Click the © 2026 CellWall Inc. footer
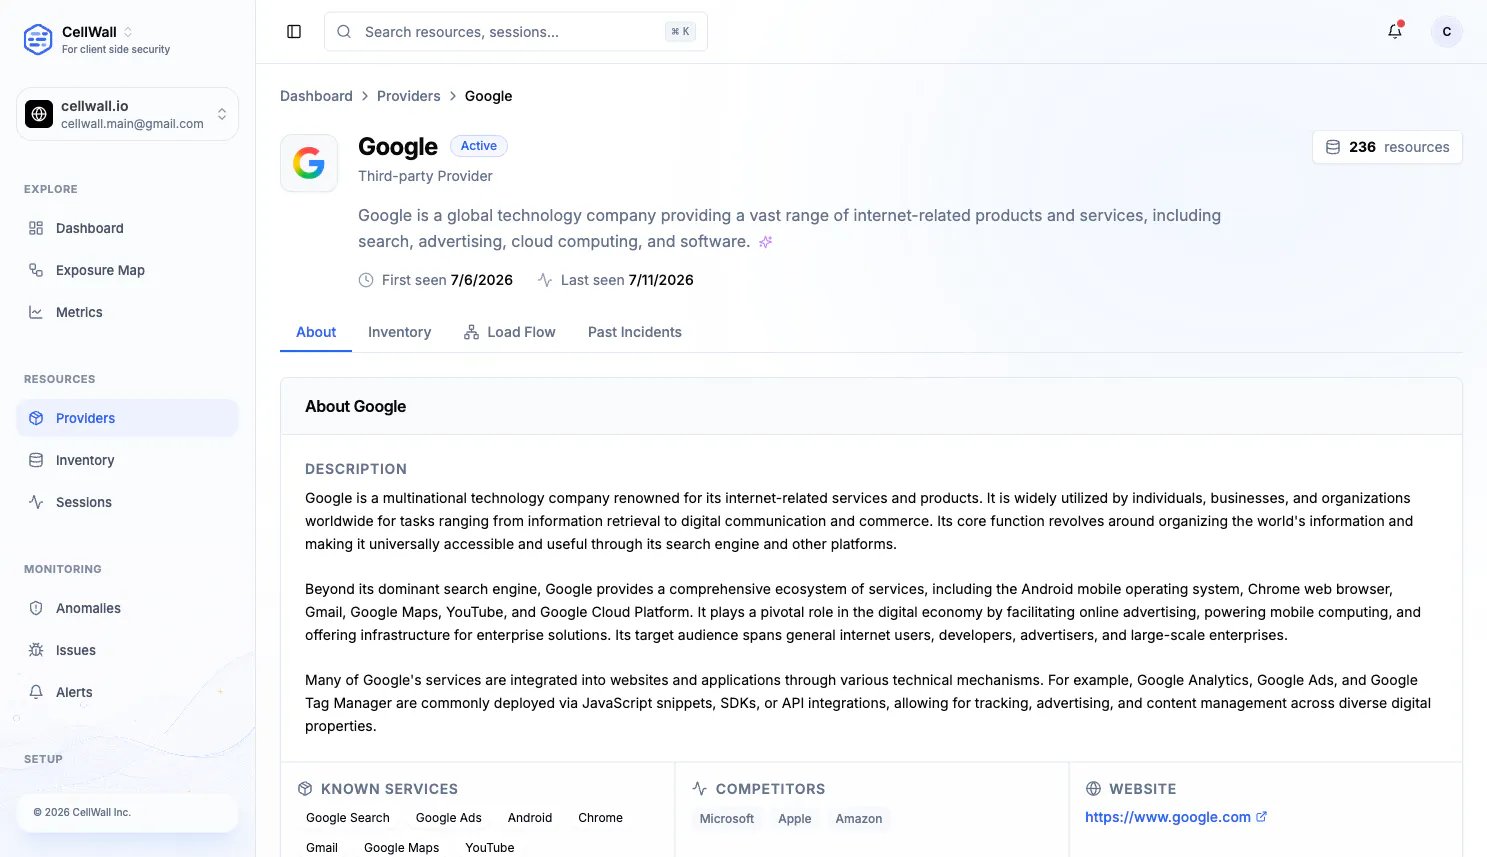The width and height of the screenshot is (1487, 857). [x=82, y=812]
